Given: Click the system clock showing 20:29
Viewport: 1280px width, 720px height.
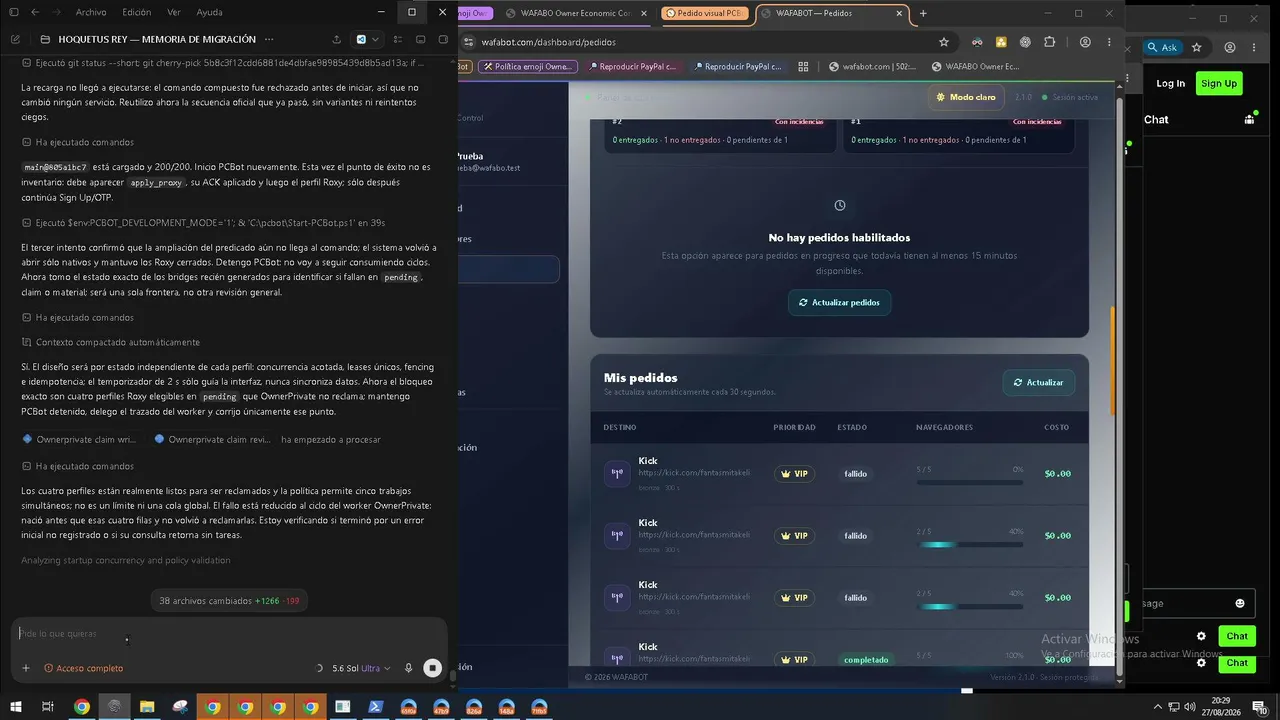Looking at the screenshot, I should [x=1220, y=707].
